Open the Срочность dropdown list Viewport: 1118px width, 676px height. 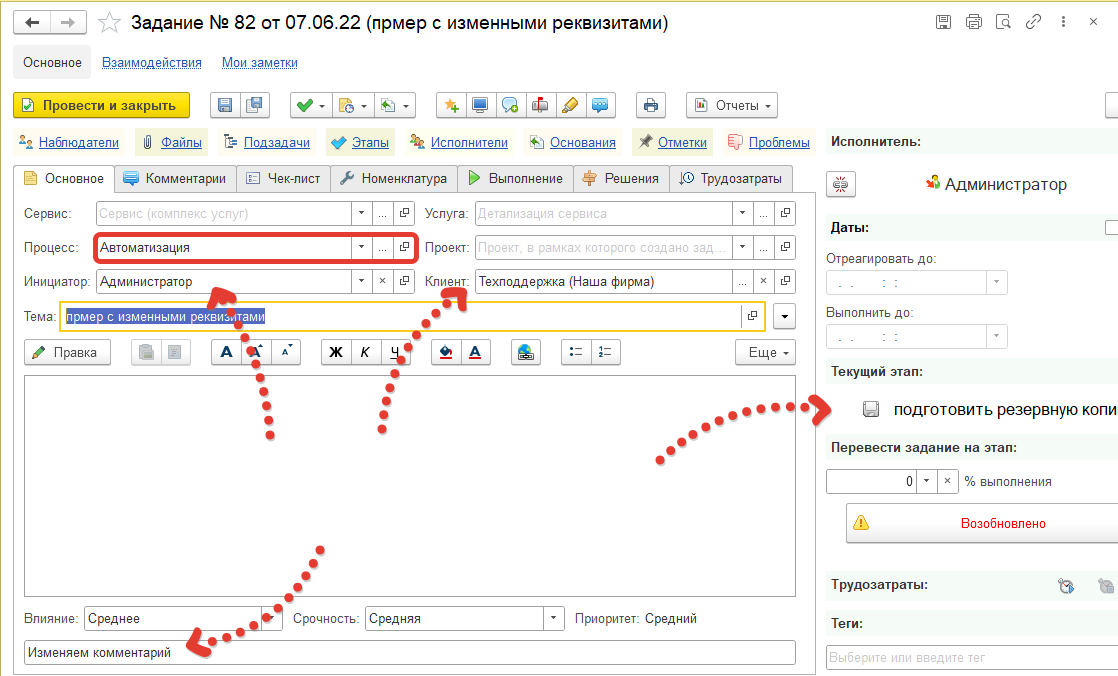[x=553, y=618]
